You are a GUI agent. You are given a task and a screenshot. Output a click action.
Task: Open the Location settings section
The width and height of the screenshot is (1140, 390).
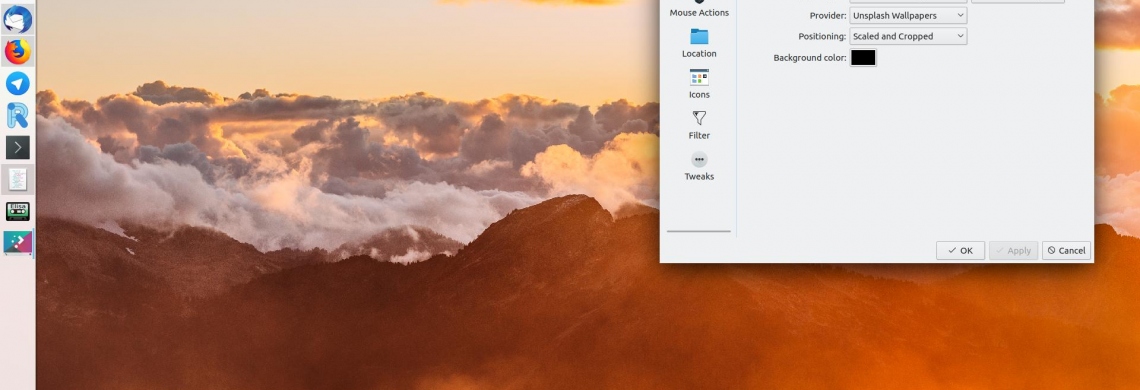[699, 43]
